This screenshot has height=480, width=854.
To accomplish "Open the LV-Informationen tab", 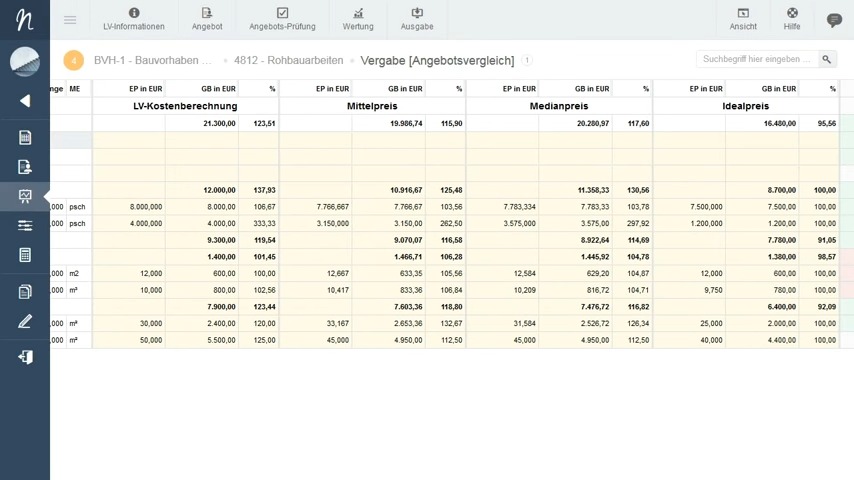I will pyautogui.click(x=134, y=19).
